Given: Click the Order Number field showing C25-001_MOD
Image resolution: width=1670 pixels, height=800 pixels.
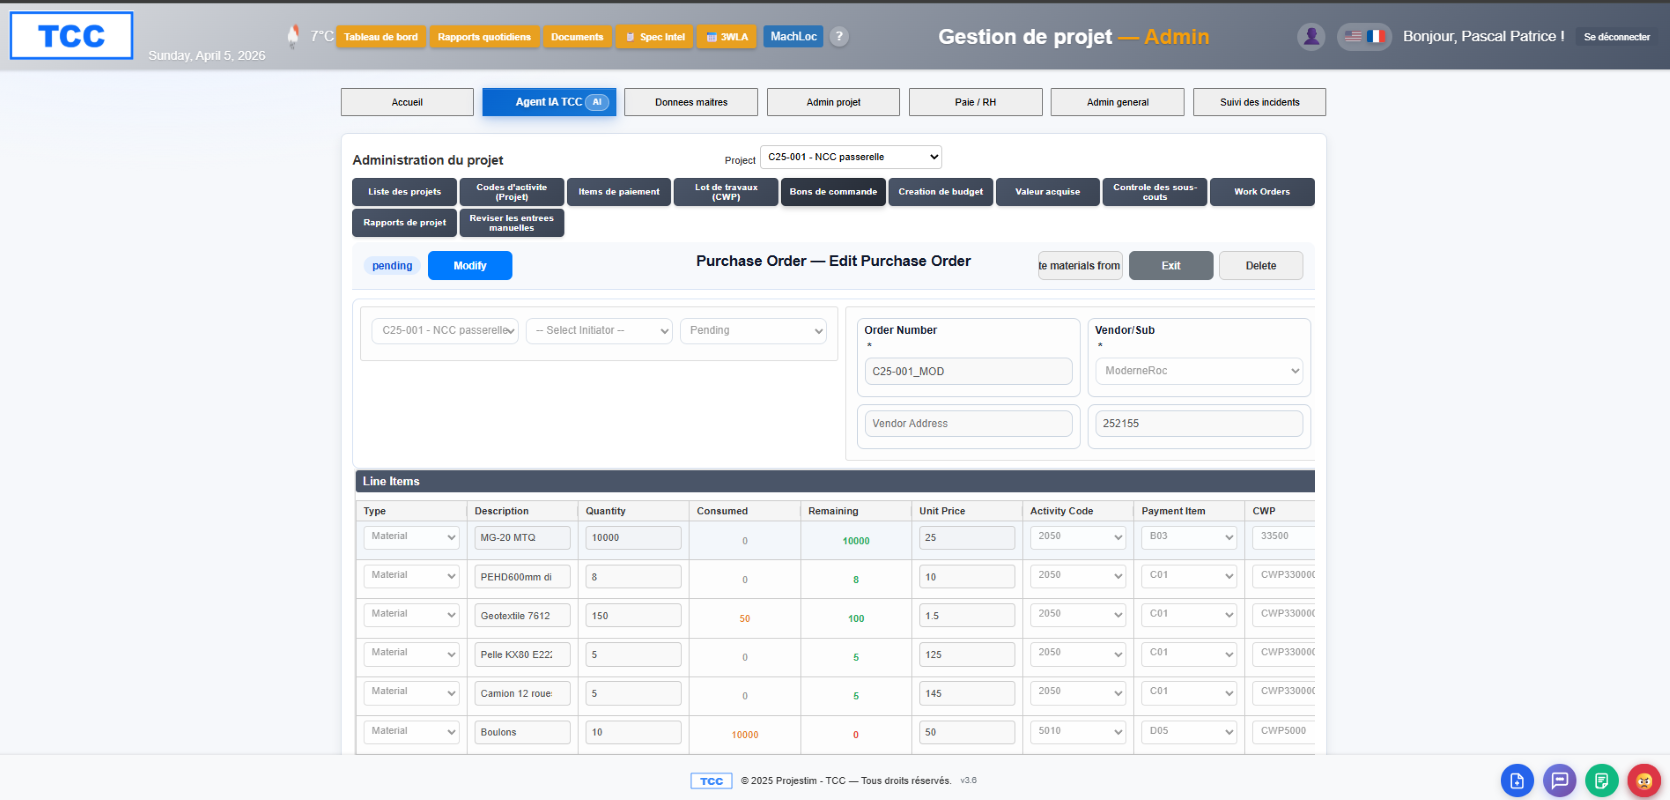Looking at the screenshot, I should 968,371.
